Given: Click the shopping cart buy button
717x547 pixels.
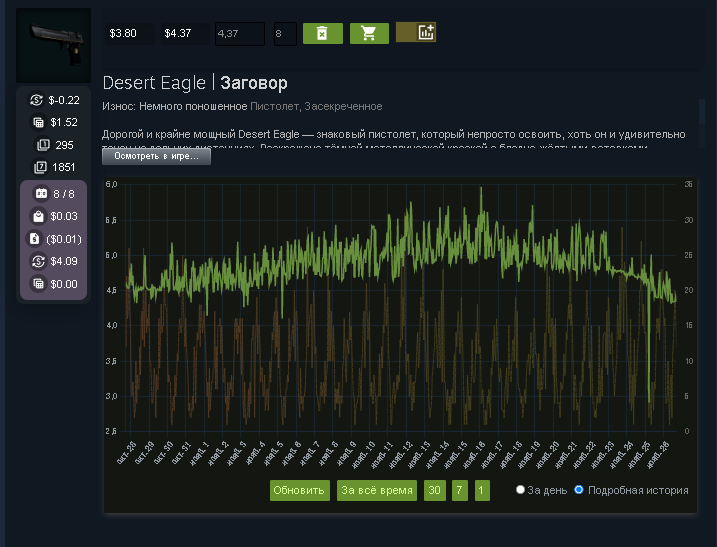Looking at the screenshot, I should (x=369, y=33).
